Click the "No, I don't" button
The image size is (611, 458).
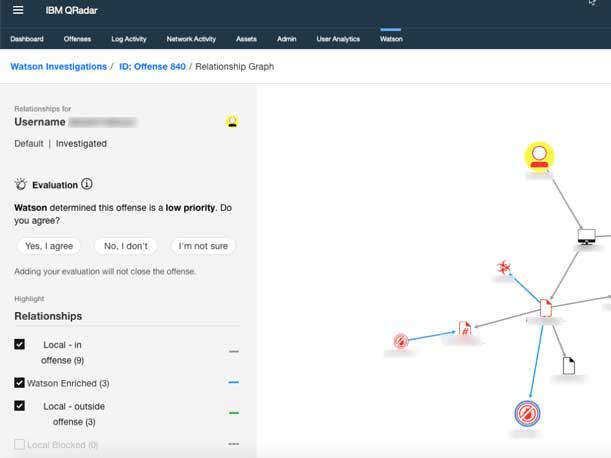tap(125, 246)
